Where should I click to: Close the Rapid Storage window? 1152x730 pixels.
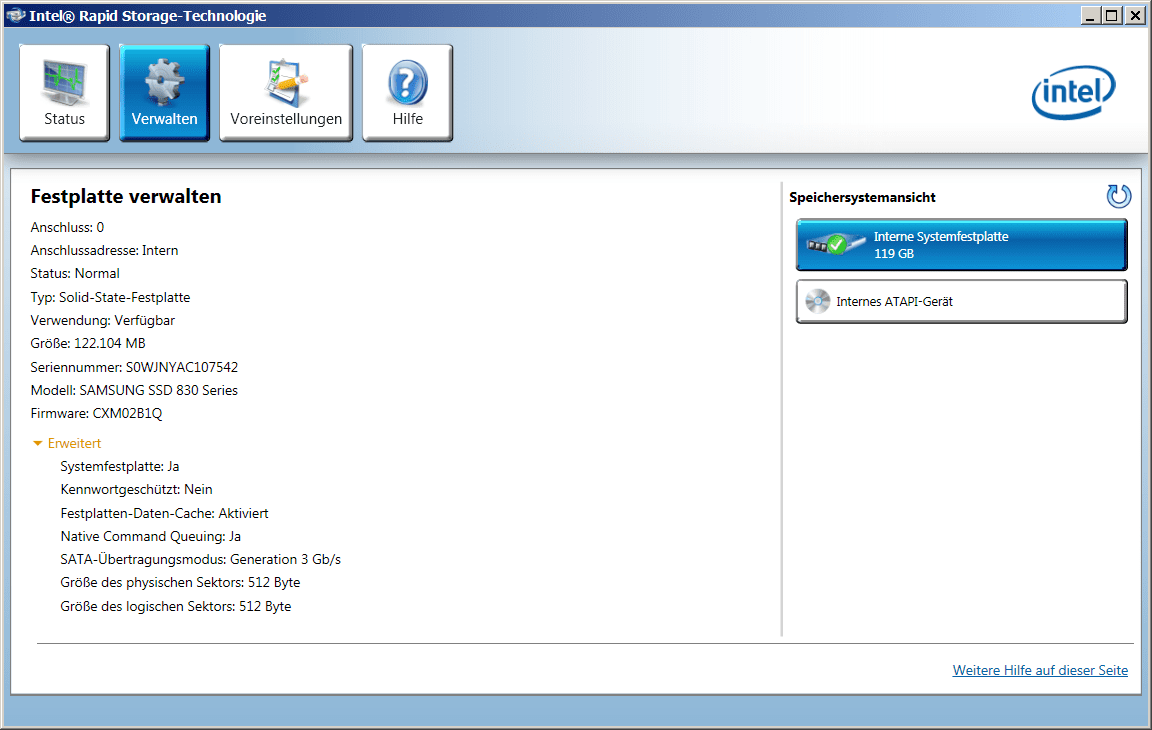pyautogui.click(x=1135, y=15)
